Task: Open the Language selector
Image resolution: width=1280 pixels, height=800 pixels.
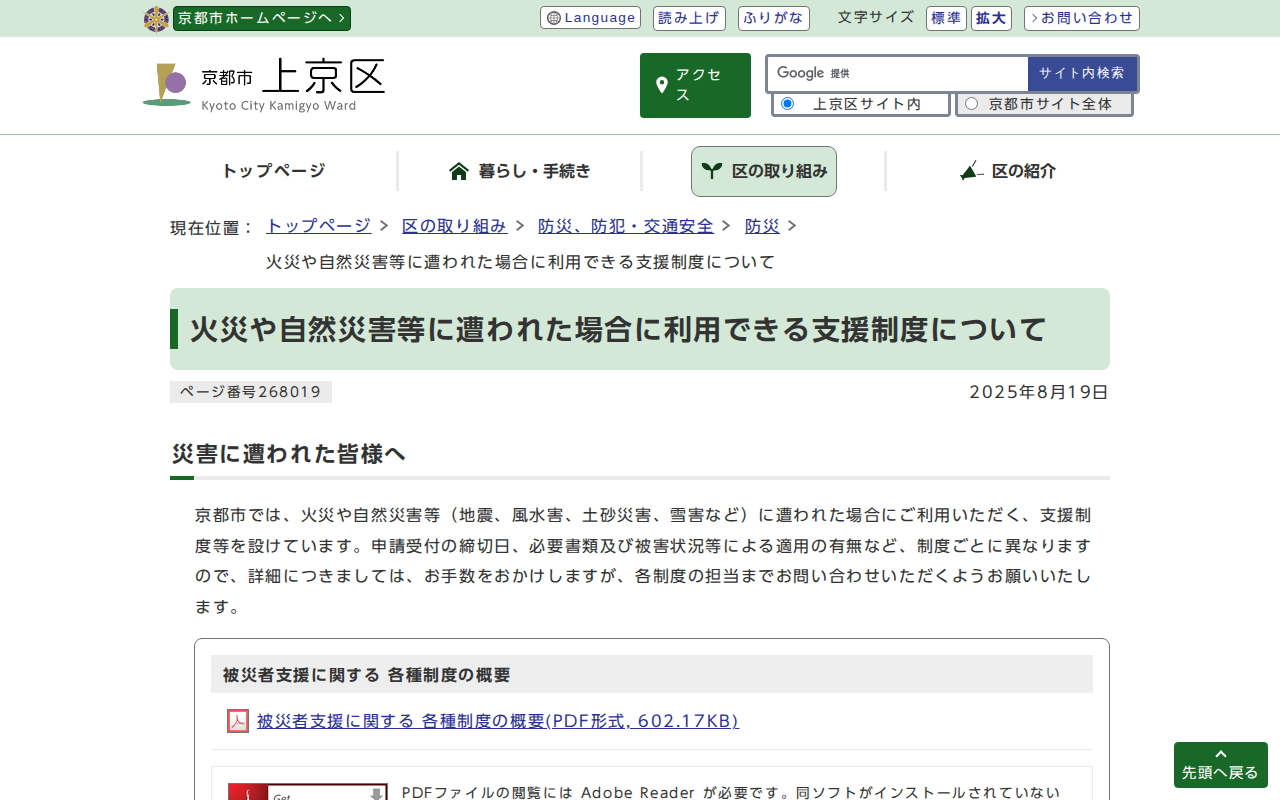Action: point(590,18)
